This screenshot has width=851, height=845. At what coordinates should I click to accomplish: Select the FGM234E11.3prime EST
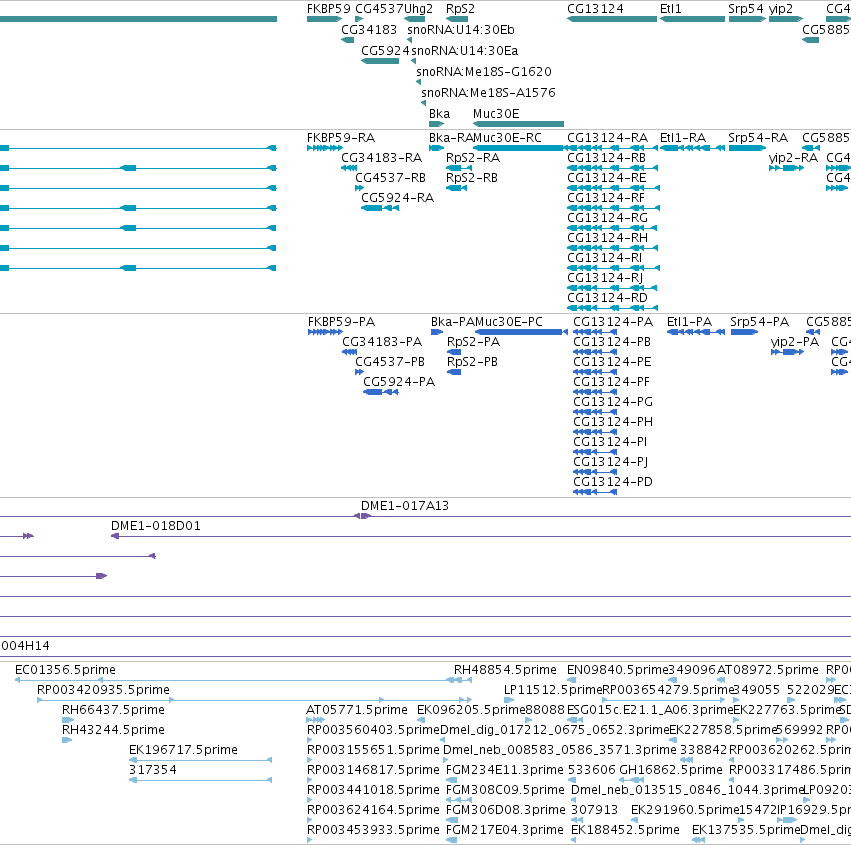[452, 780]
